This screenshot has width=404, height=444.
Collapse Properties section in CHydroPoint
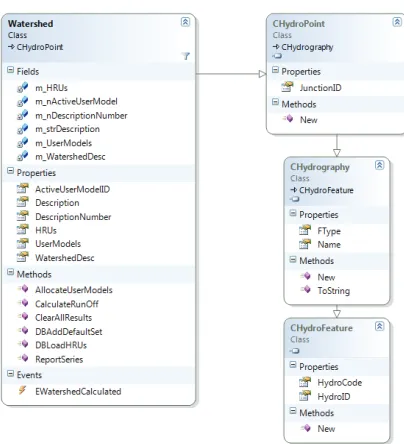(x=275, y=70)
